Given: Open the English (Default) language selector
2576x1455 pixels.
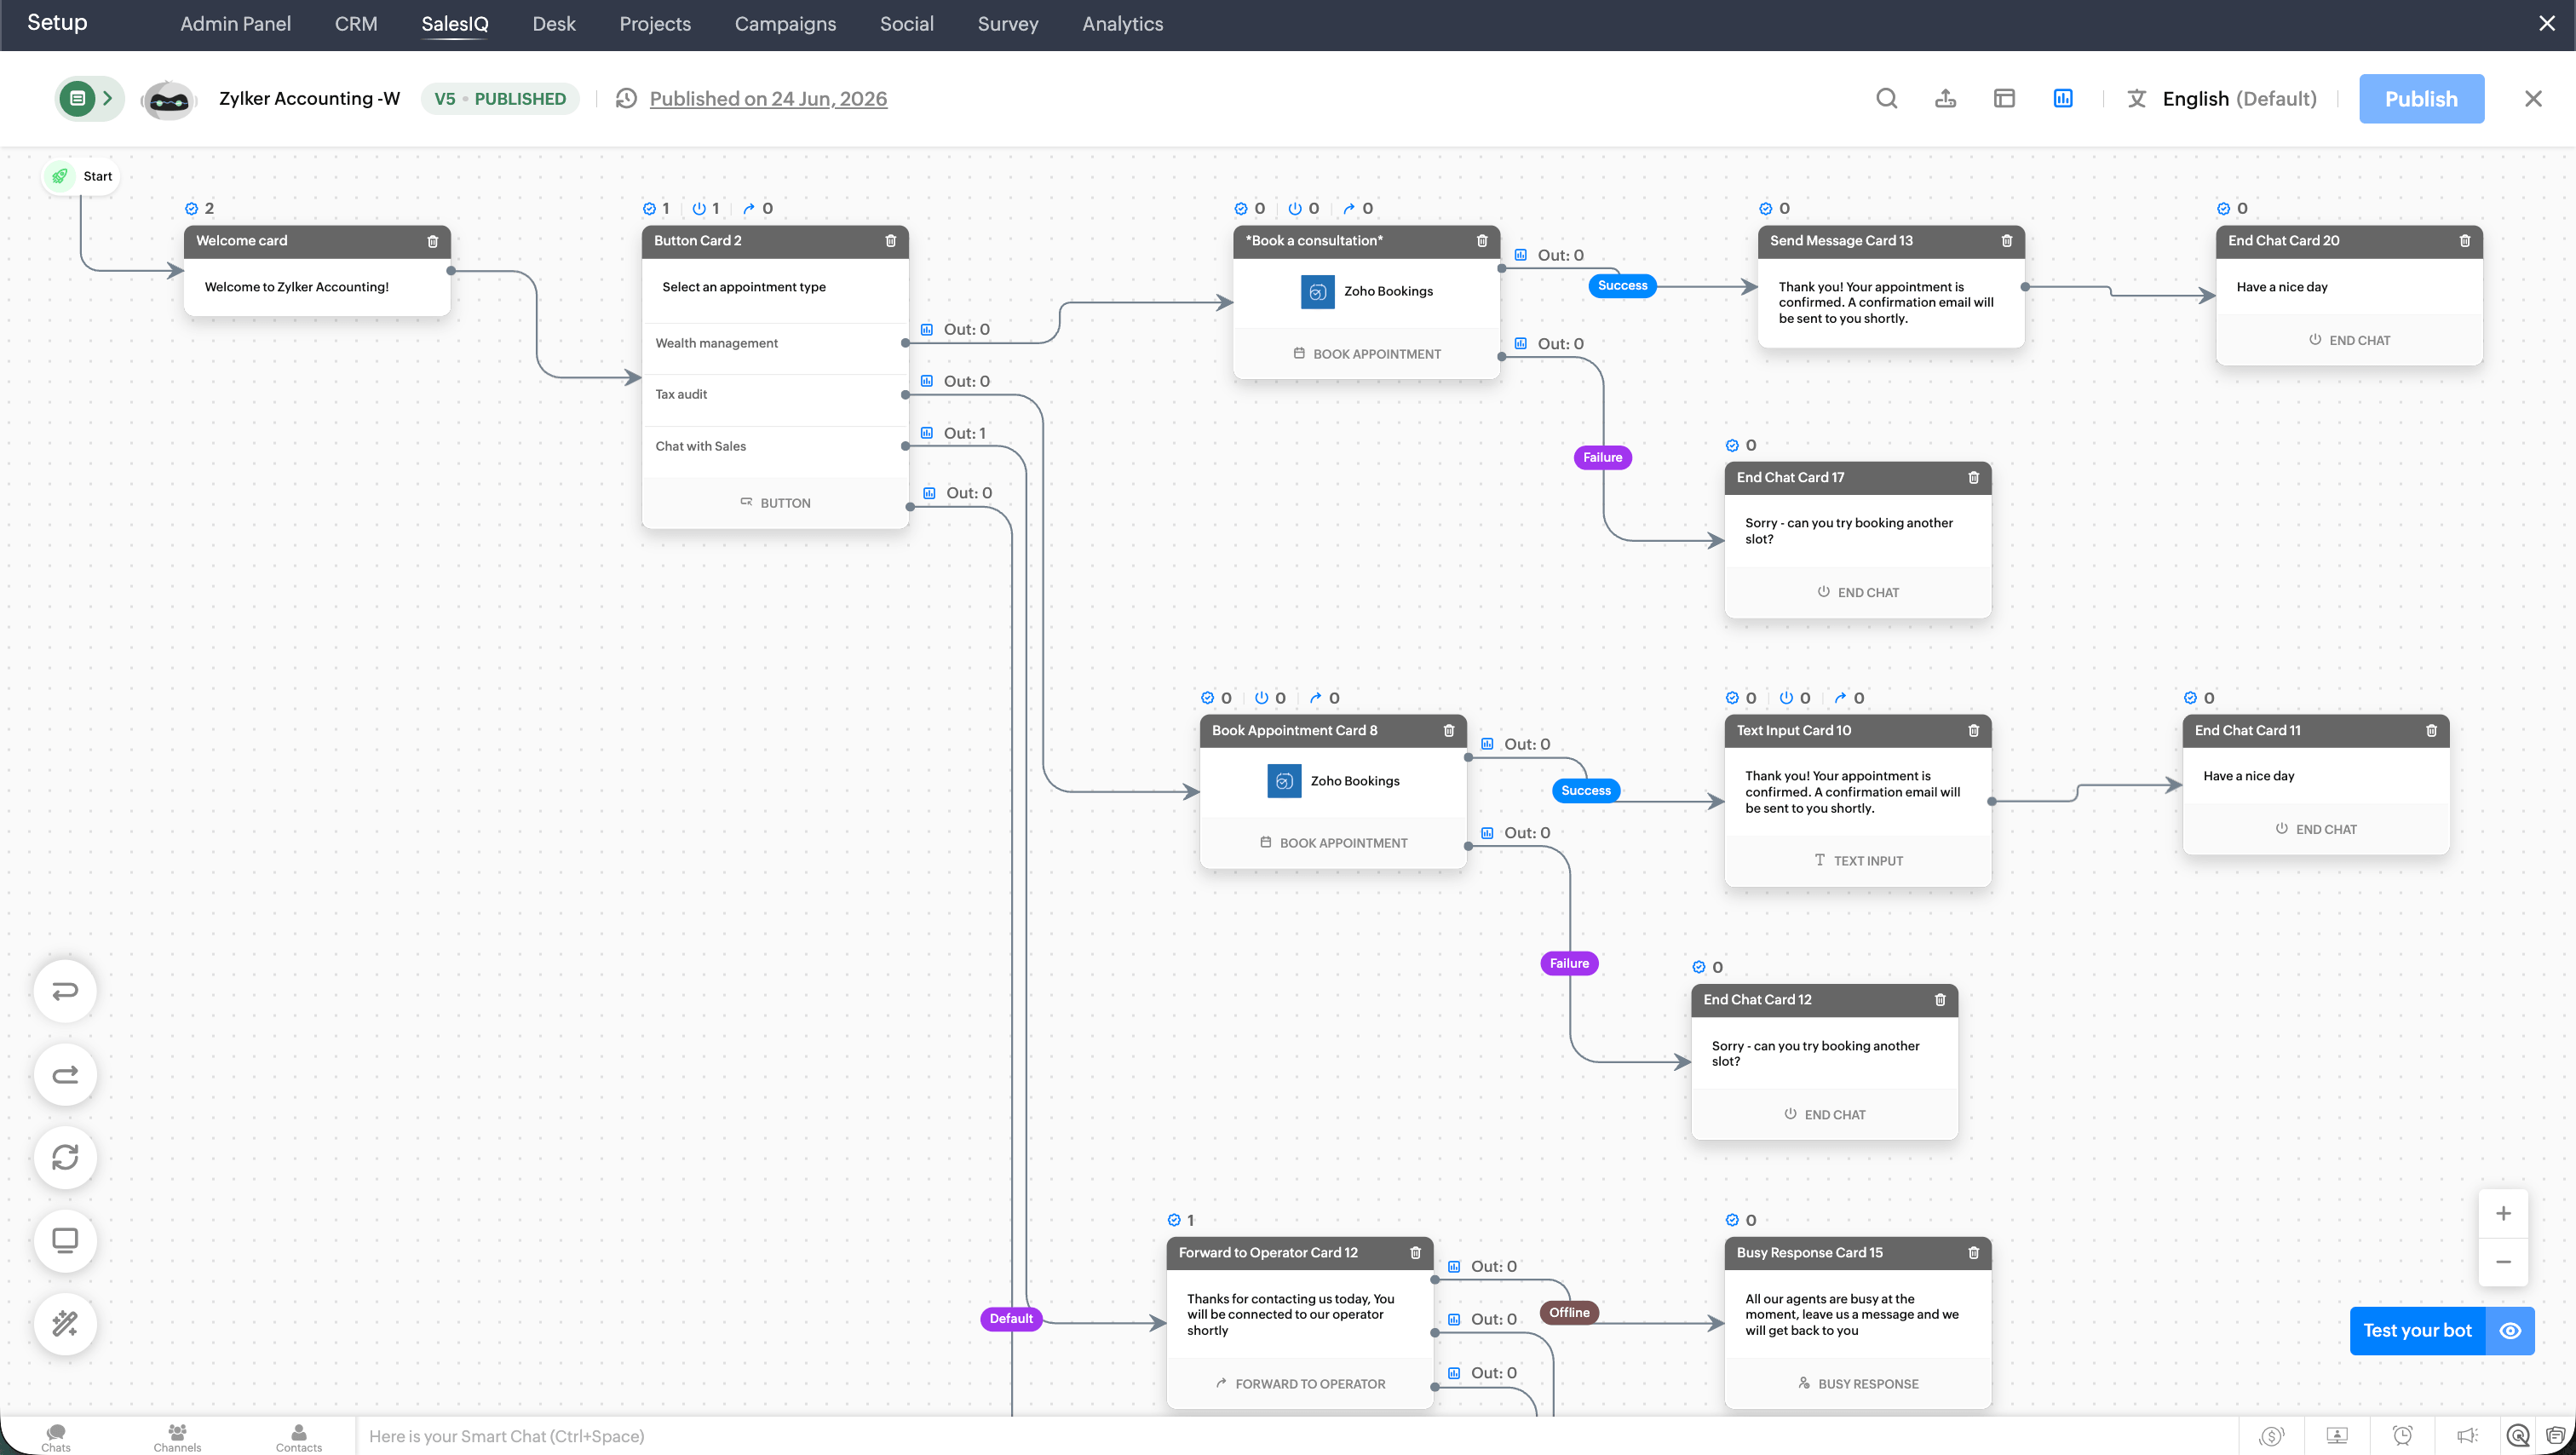Looking at the screenshot, I should (2221, 98).
